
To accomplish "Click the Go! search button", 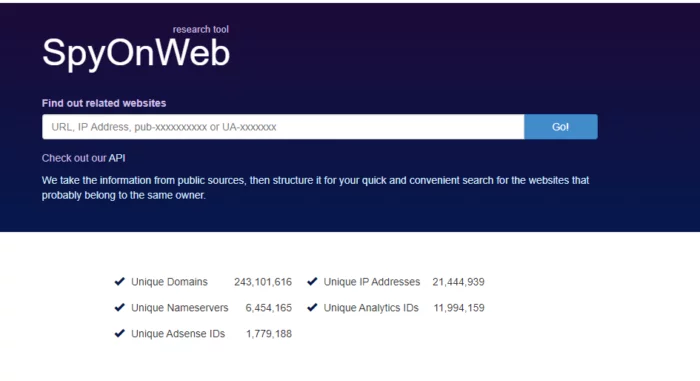I will [561, 127].
